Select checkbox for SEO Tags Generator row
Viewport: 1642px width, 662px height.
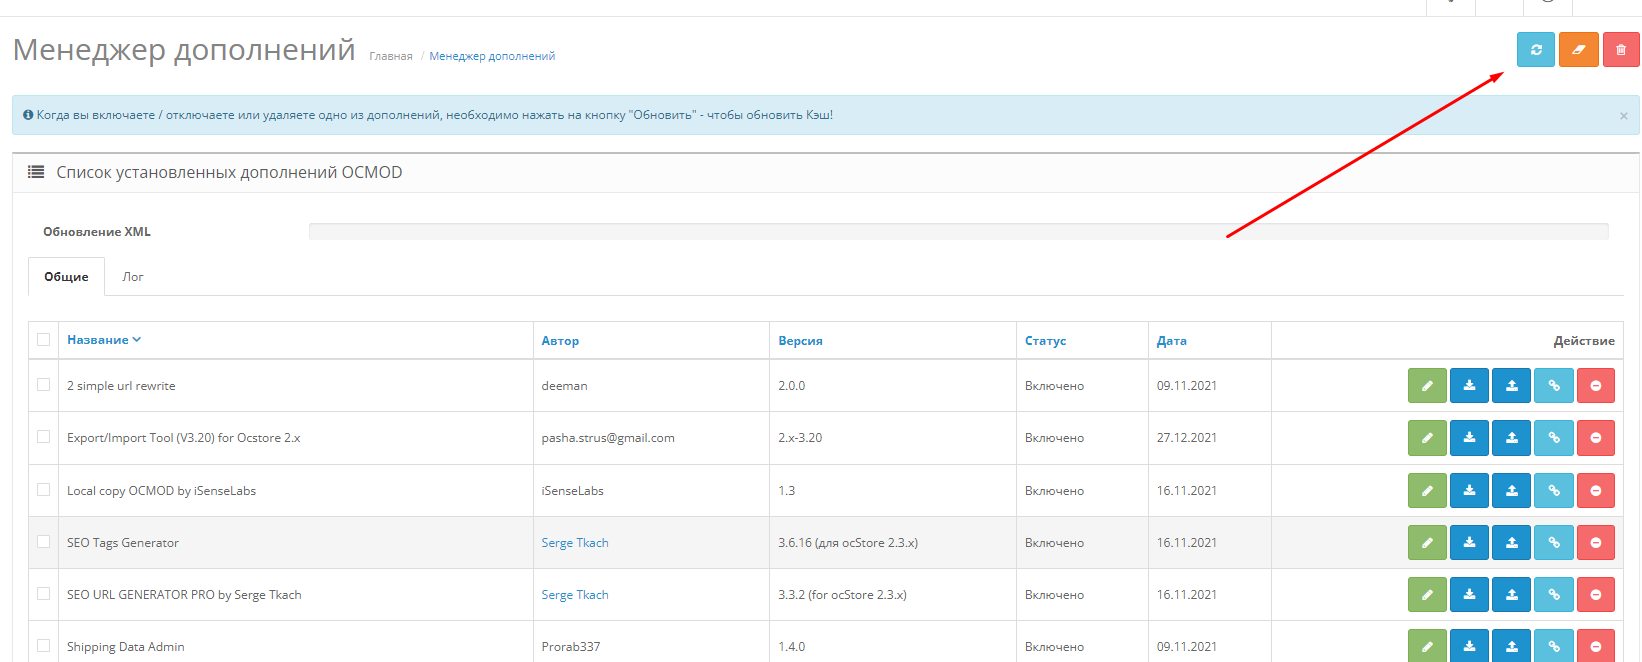[x=43, y=542]
